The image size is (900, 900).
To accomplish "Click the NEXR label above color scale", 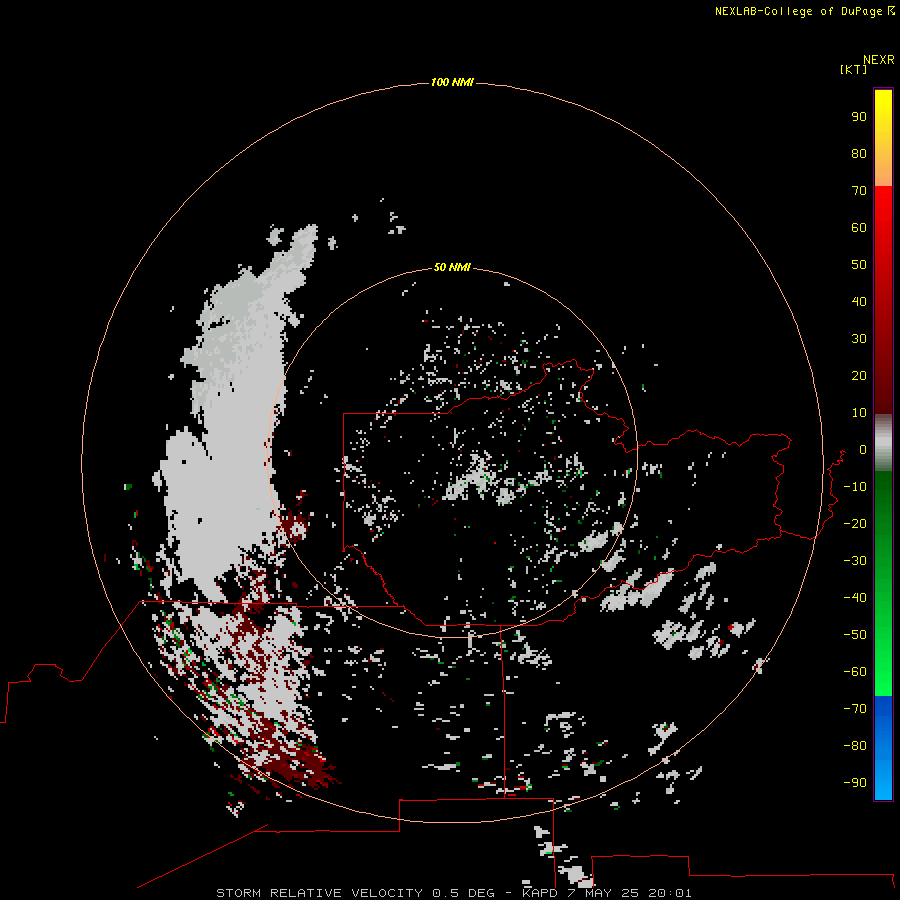I will point(879,60).
